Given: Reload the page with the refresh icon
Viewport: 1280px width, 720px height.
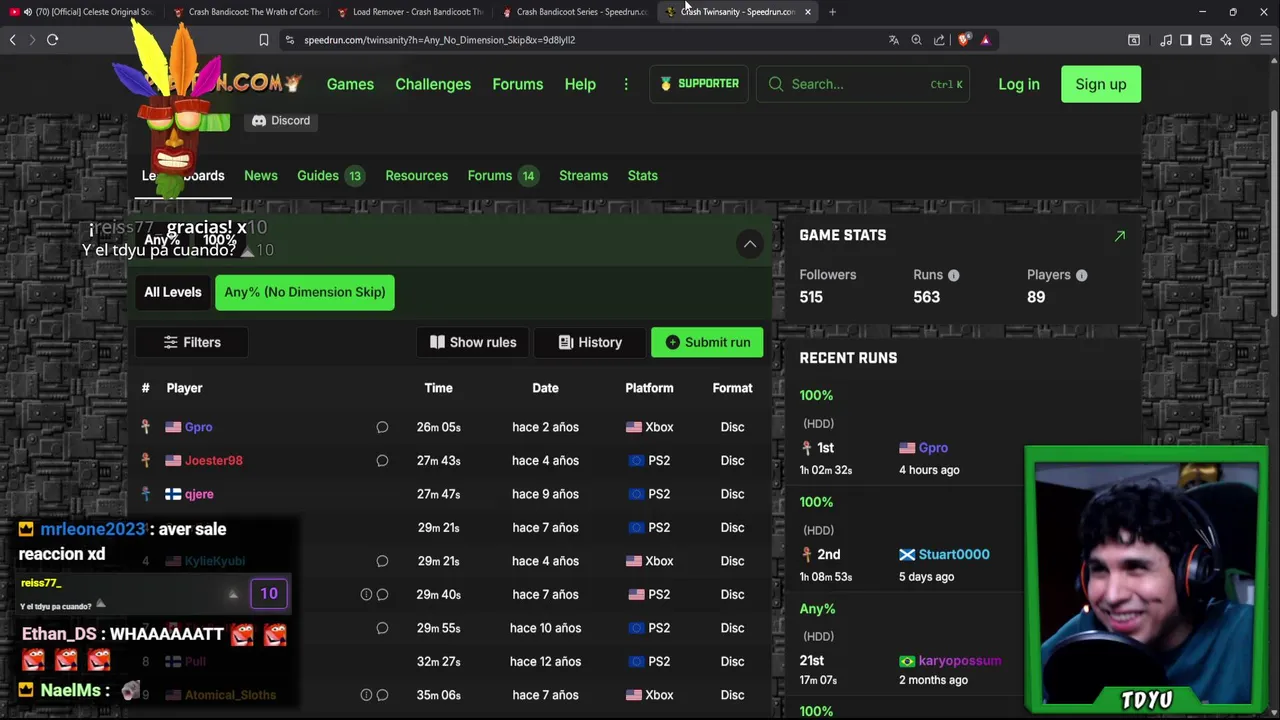Looking at the screenshot, I should point(52,40).
